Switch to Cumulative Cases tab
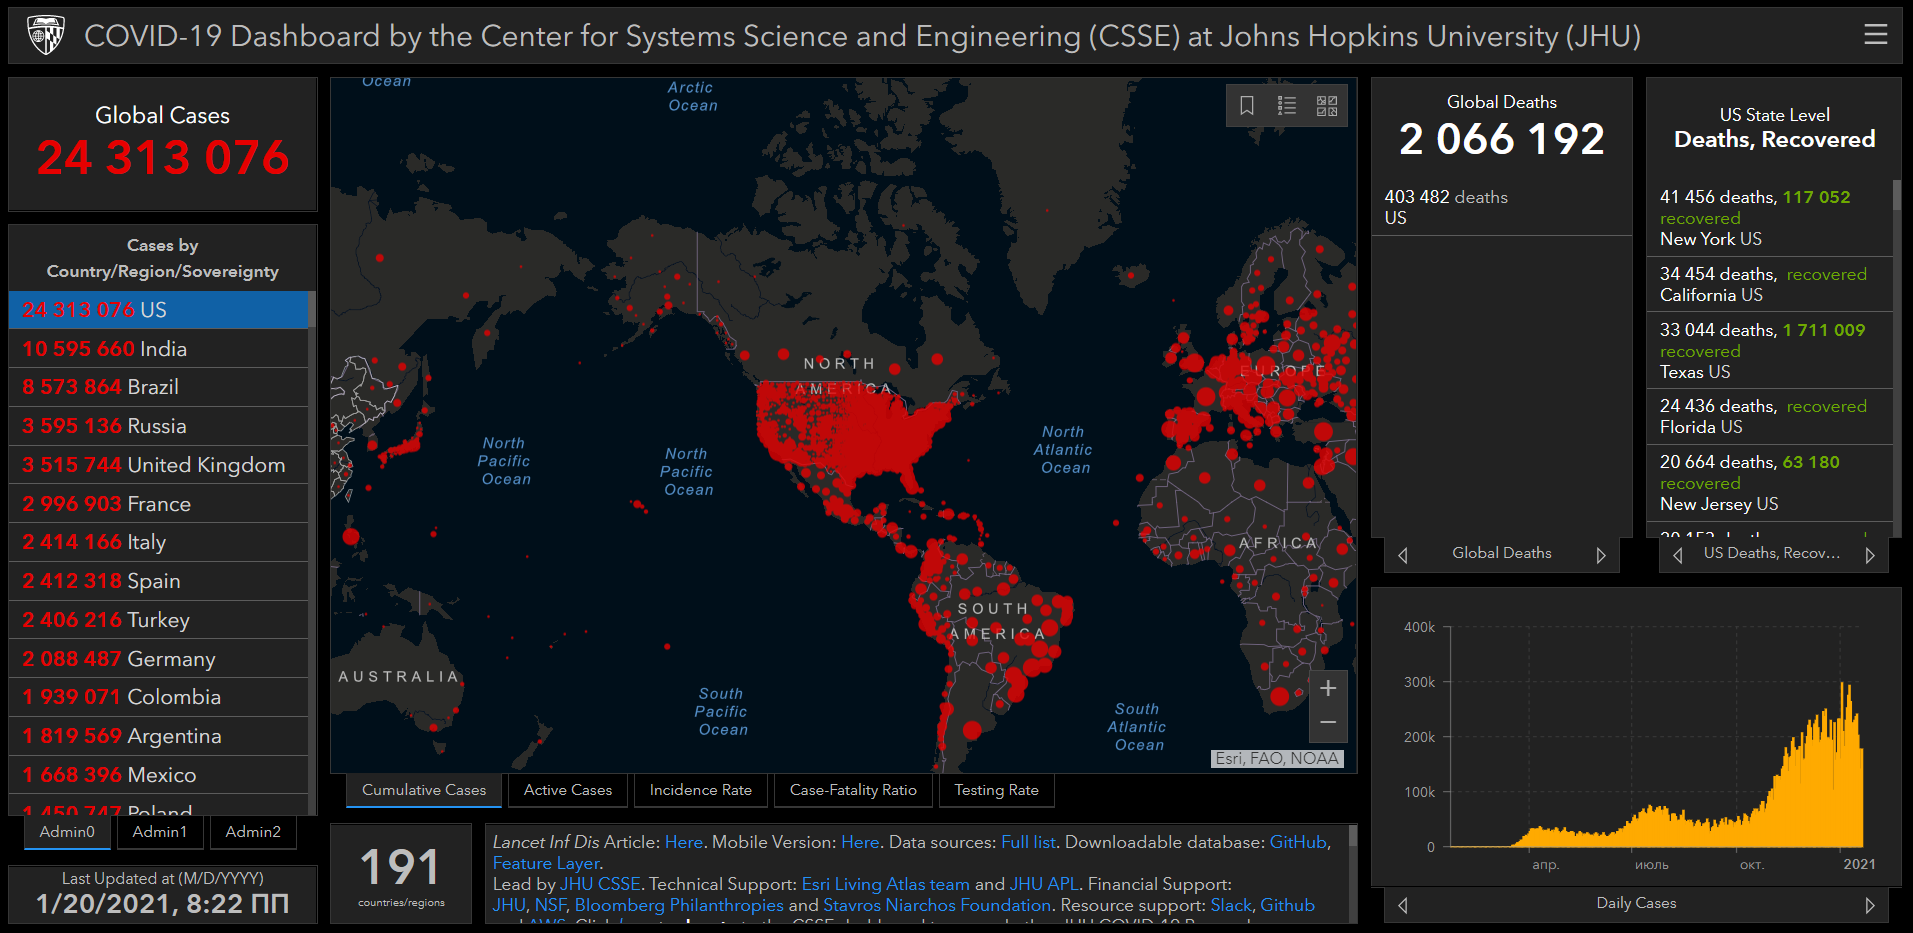The image size is (1913, 933). click(x=424, y=790)
